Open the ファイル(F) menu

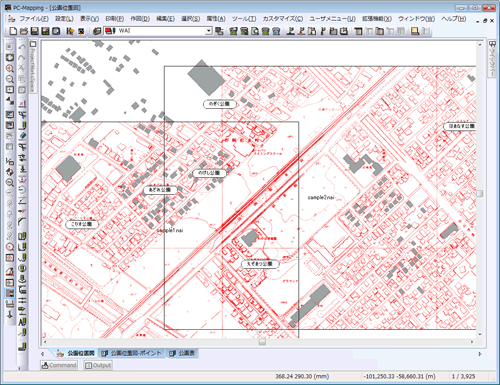click(x=34, y=19)
